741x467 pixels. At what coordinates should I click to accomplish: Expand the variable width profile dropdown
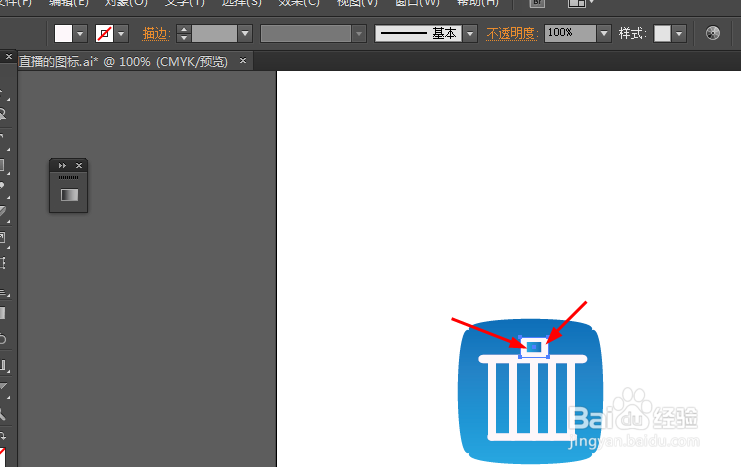(x=359, y=34)
